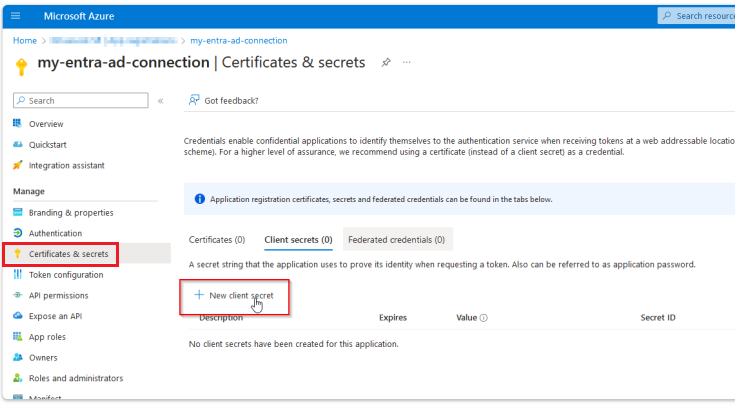Open Owners in the sidebar
This screenshot has height=405, width=735.
tap(43, 358)
